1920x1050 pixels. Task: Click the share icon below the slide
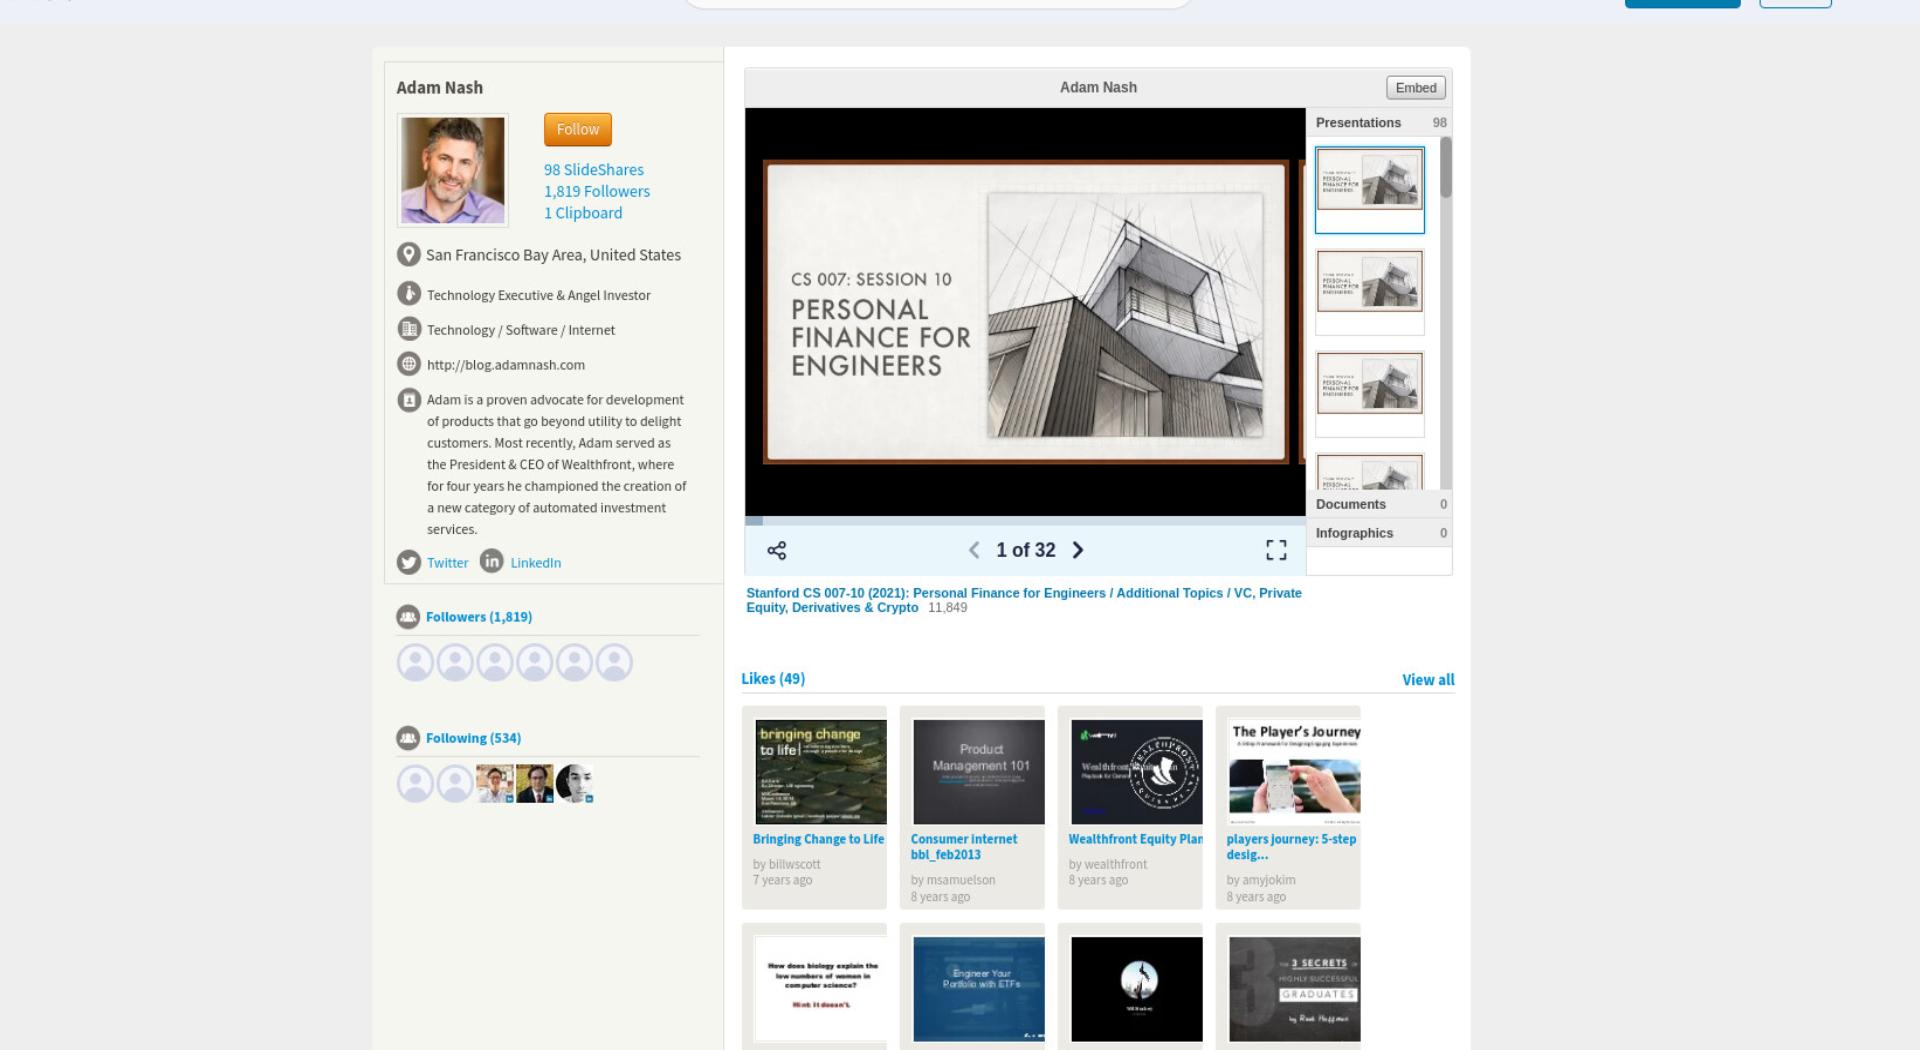[x=776, y=550]
